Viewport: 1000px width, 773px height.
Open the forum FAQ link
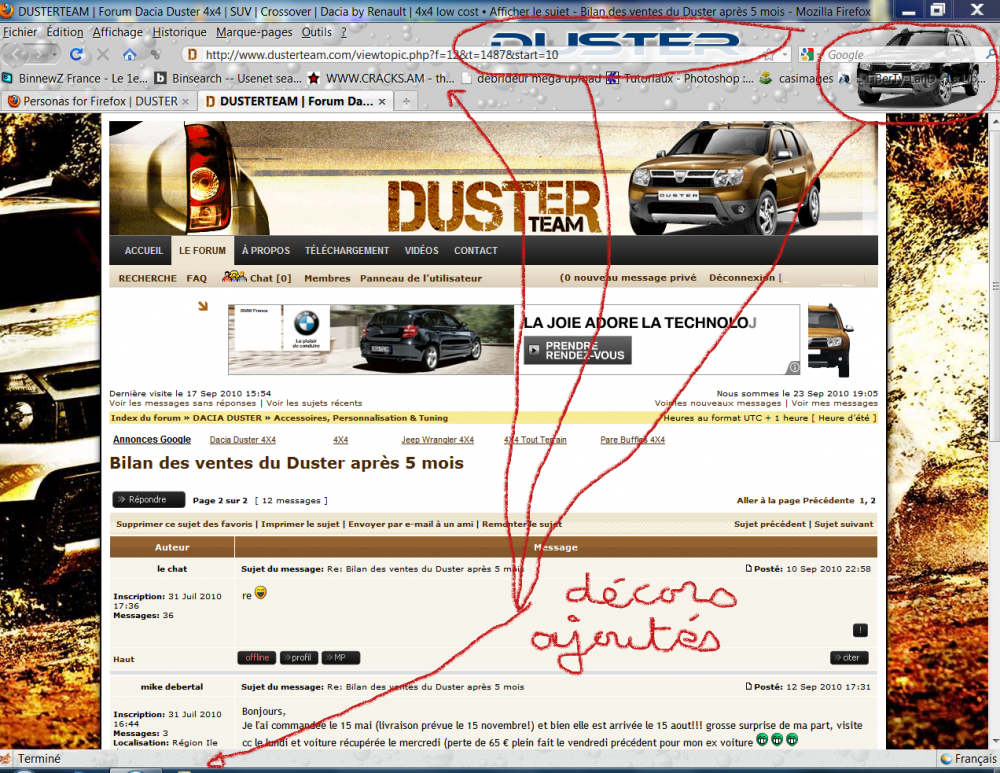[196, 278]
